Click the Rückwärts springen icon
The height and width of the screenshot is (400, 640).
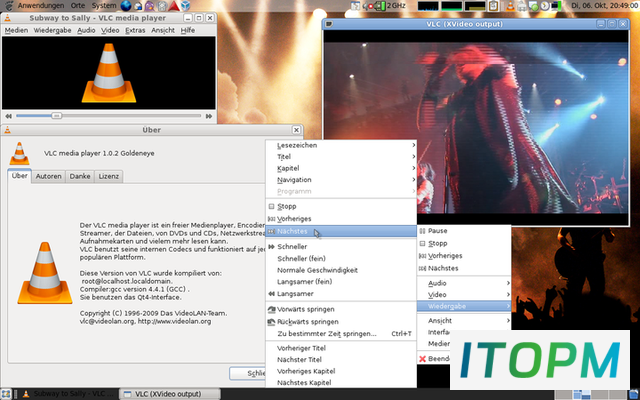(271, 322)
